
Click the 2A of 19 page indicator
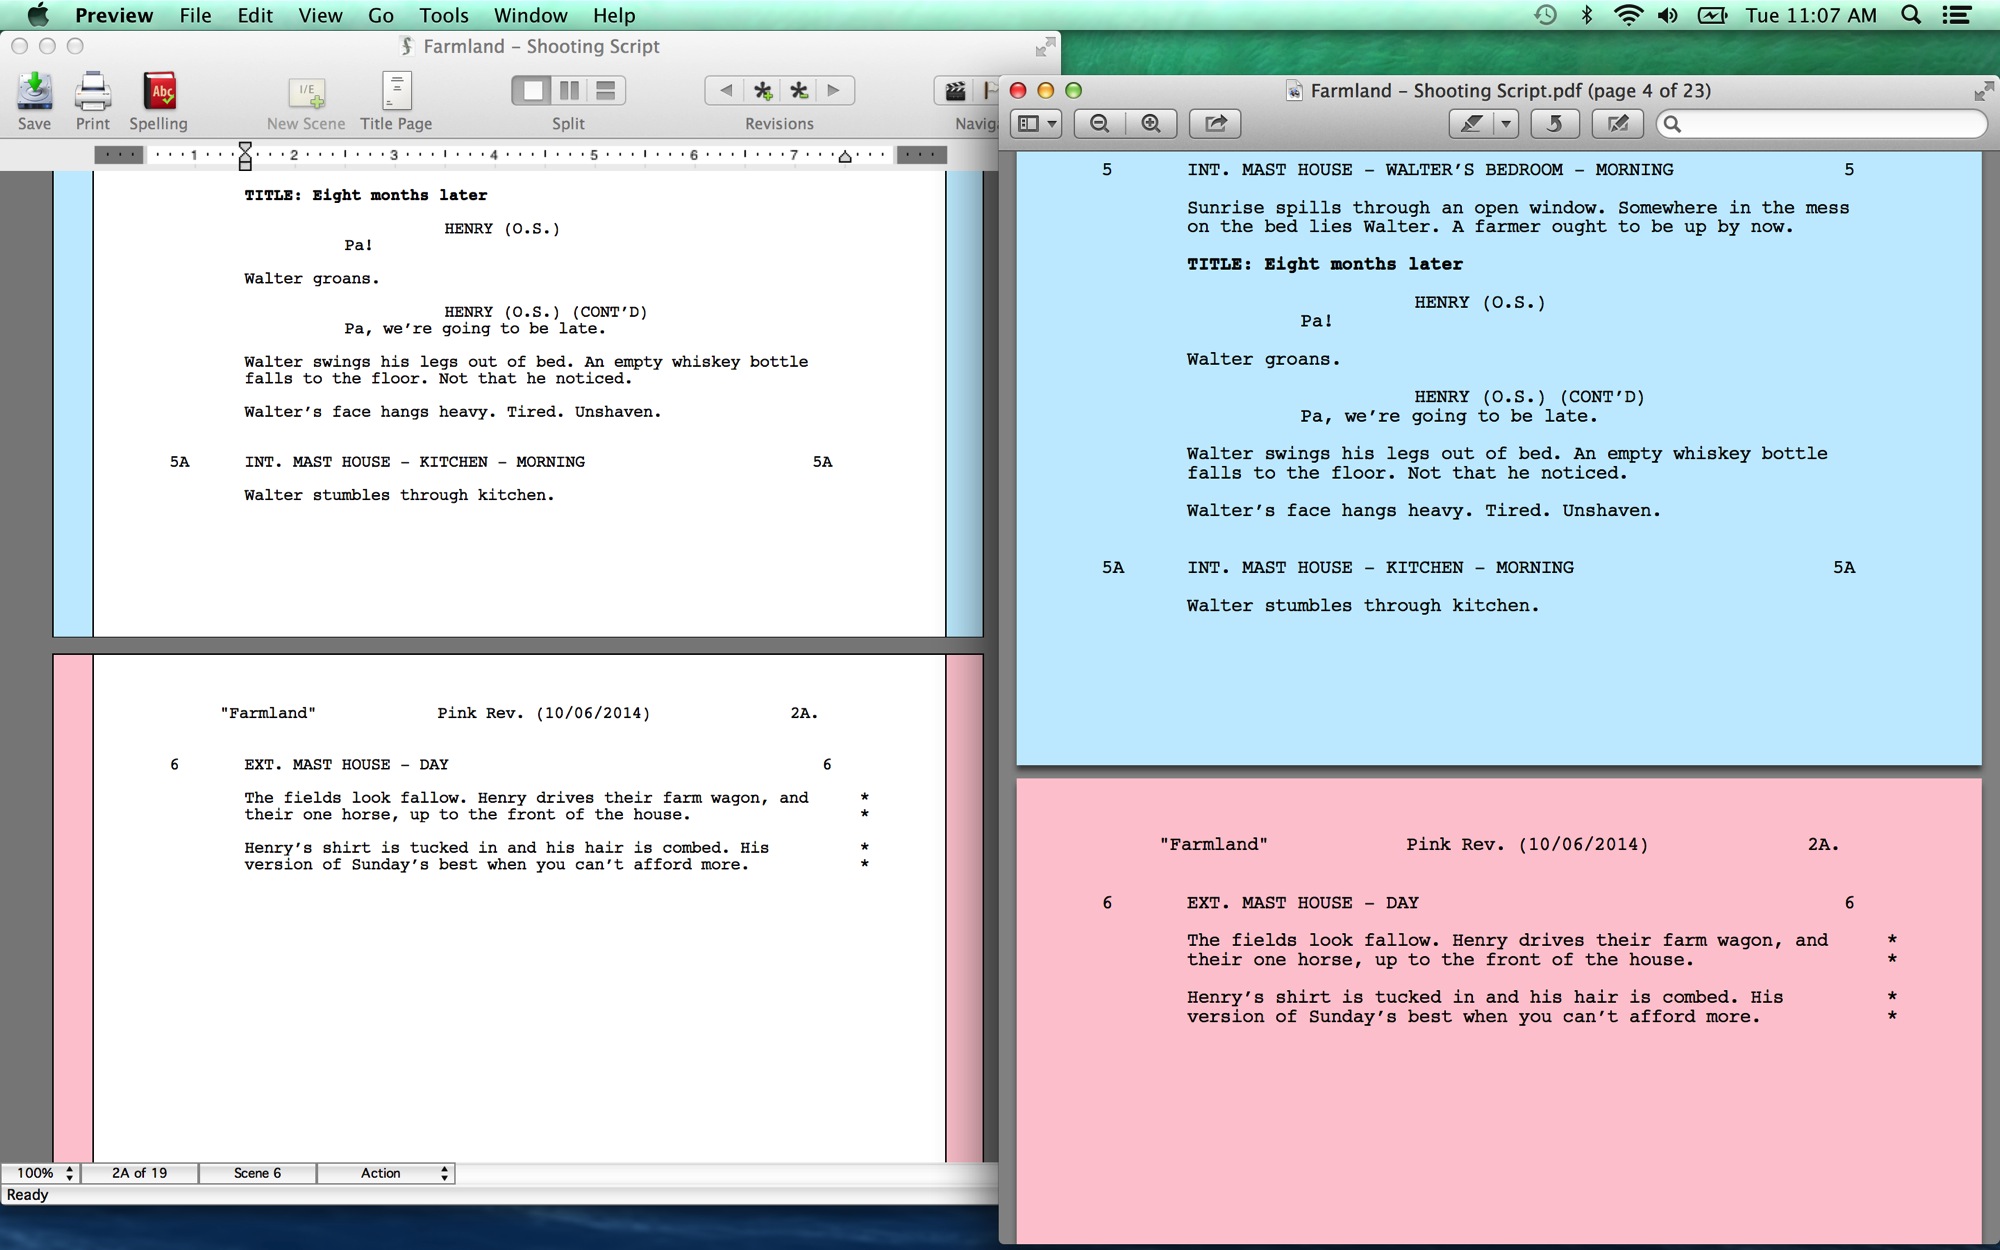tap(140, 1173)
